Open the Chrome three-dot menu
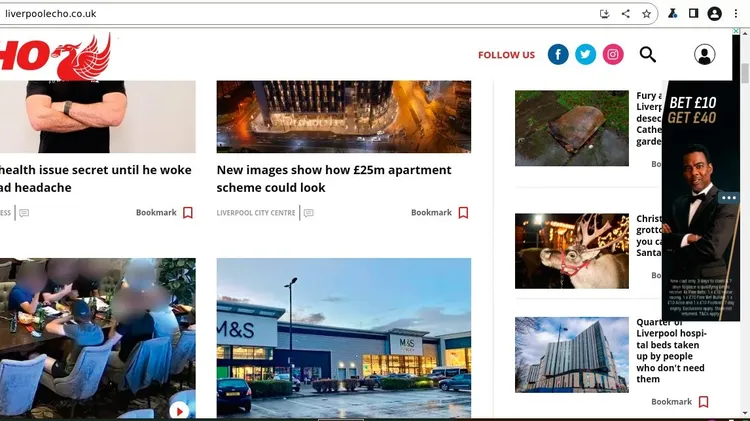This screenshot has height=421, width=750. coord(736,14)
